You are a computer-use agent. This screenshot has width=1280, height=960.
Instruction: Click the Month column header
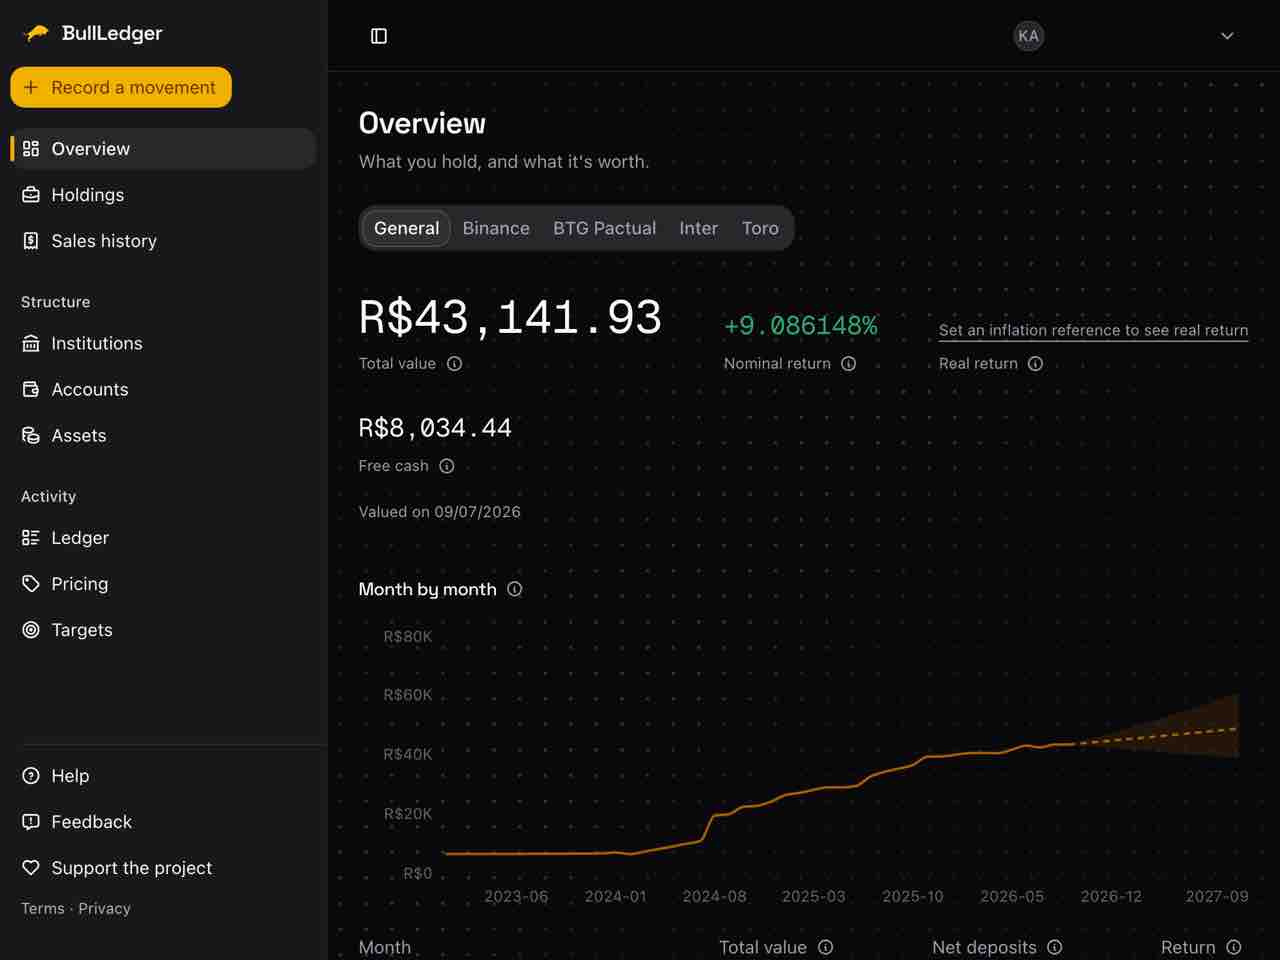pos(385,947)
